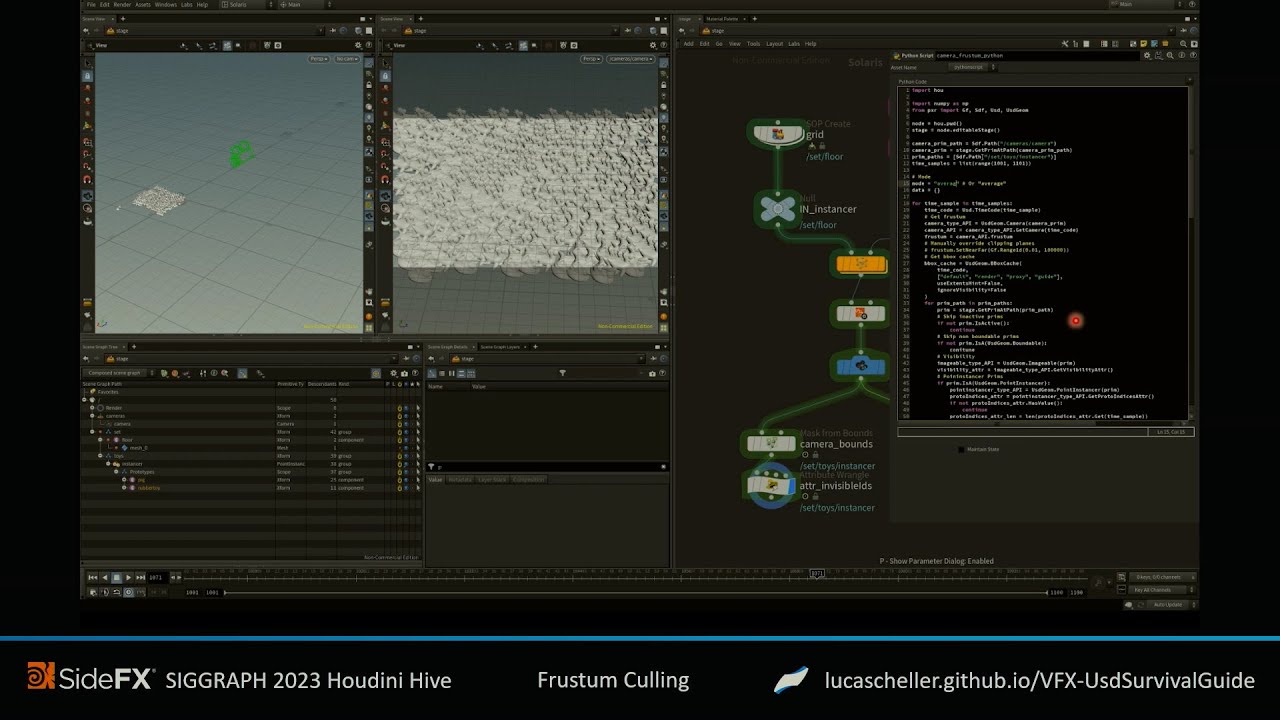Select the camera prim row
The image size is (1280, 720).
(250, 424)
